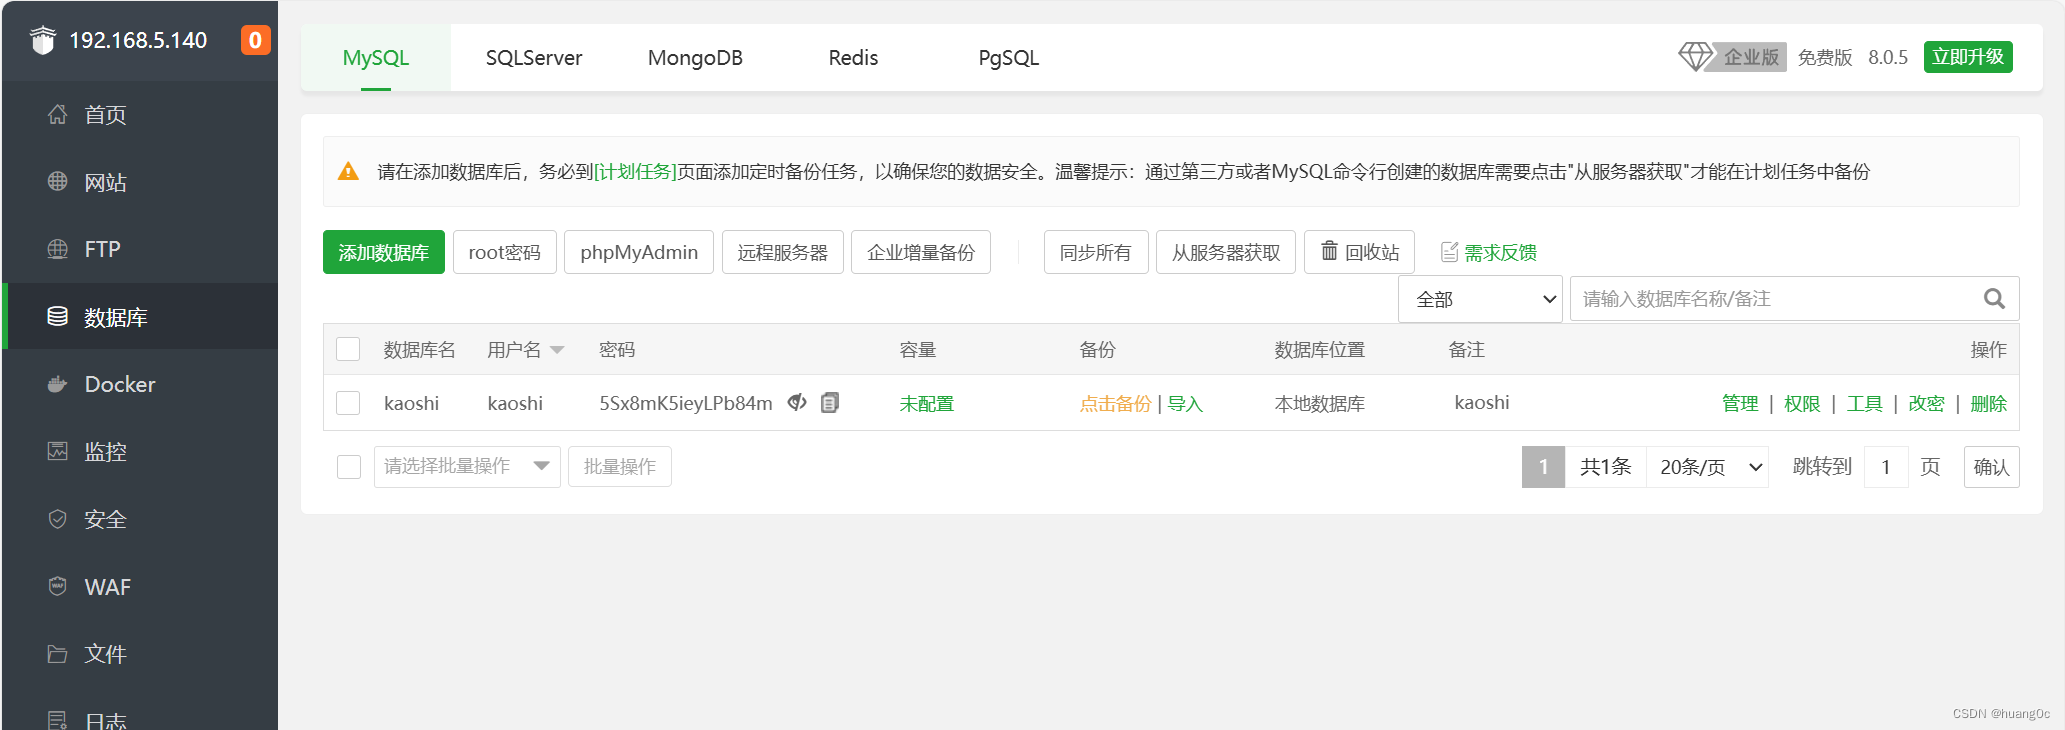The height and width of the screenshot is (730, 2065).
Task: Click the 添加数据库 button
Action: 384,252
